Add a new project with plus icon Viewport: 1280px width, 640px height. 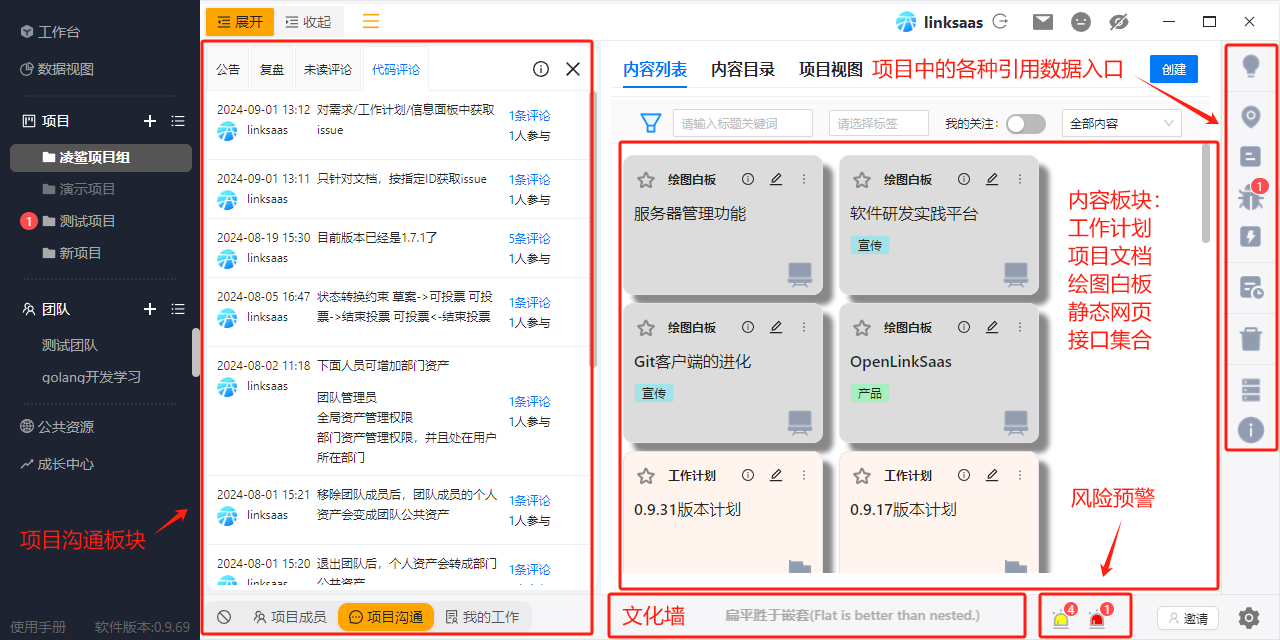[150, 121]
